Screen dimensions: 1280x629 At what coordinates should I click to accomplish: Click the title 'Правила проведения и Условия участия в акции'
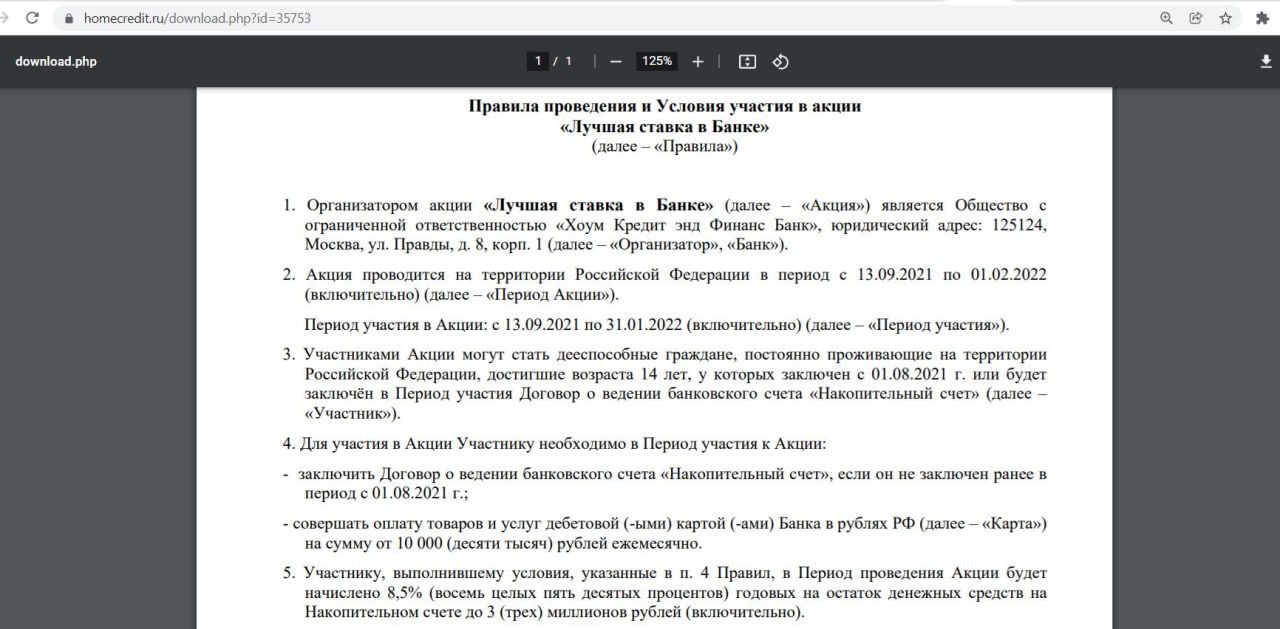(x=665, y=106)
